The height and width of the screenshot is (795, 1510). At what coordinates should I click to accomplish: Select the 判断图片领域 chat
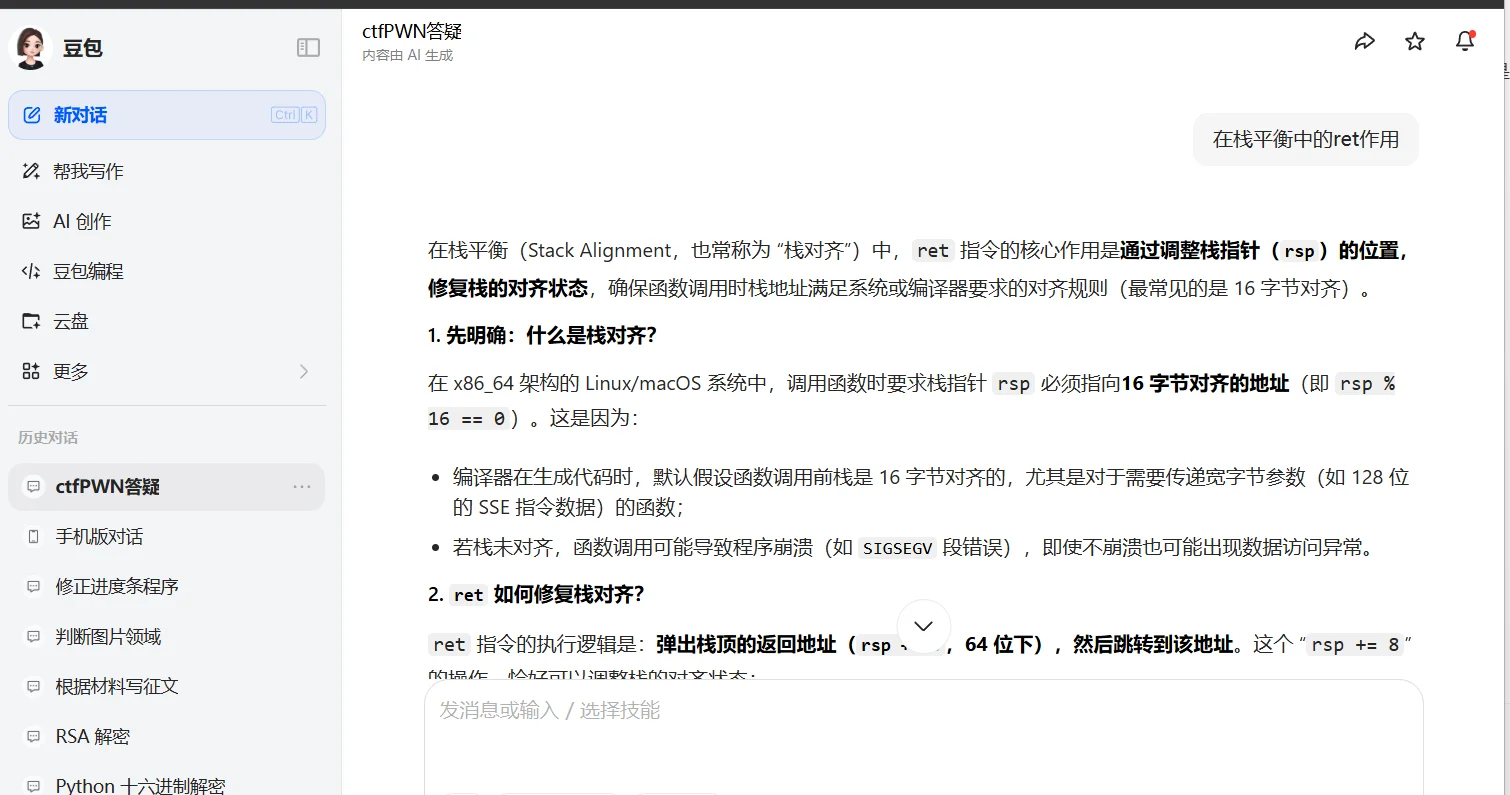pyautogui.click(x=108, y=637)
